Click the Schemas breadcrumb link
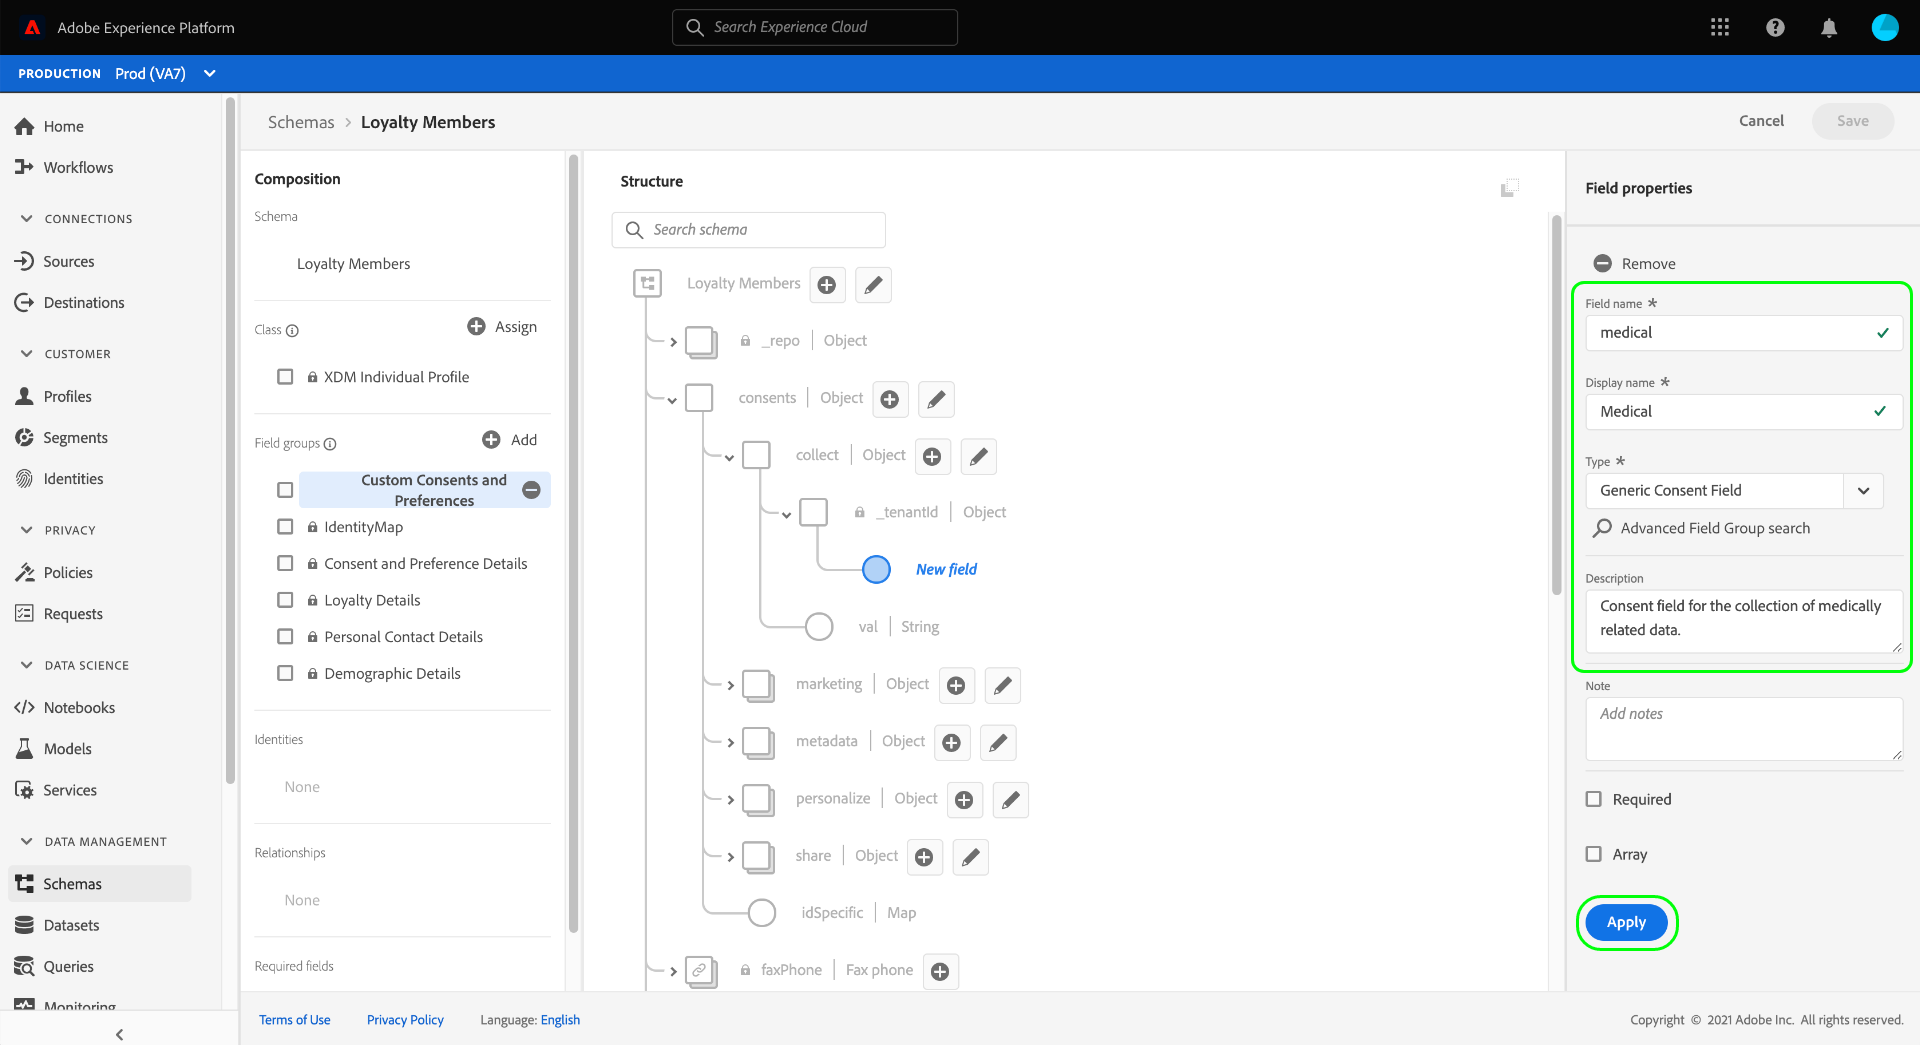Screen dimensions: 1920x1045 coord(301,122)
